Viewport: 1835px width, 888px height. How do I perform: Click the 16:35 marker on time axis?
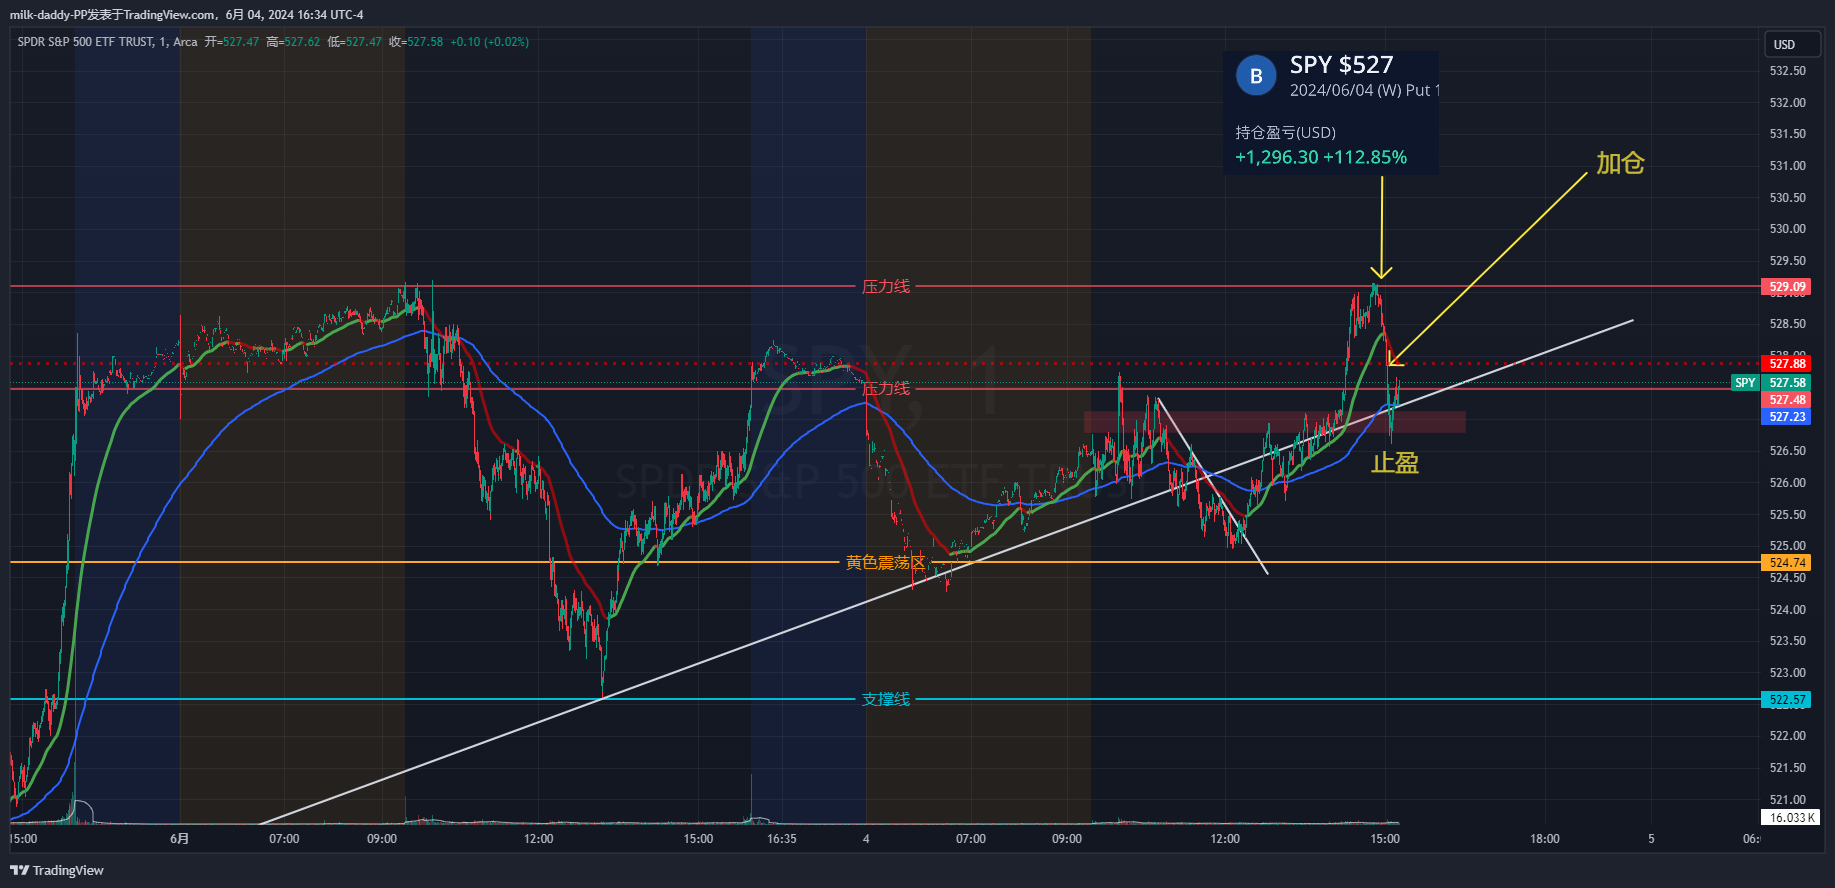point(781,839)
